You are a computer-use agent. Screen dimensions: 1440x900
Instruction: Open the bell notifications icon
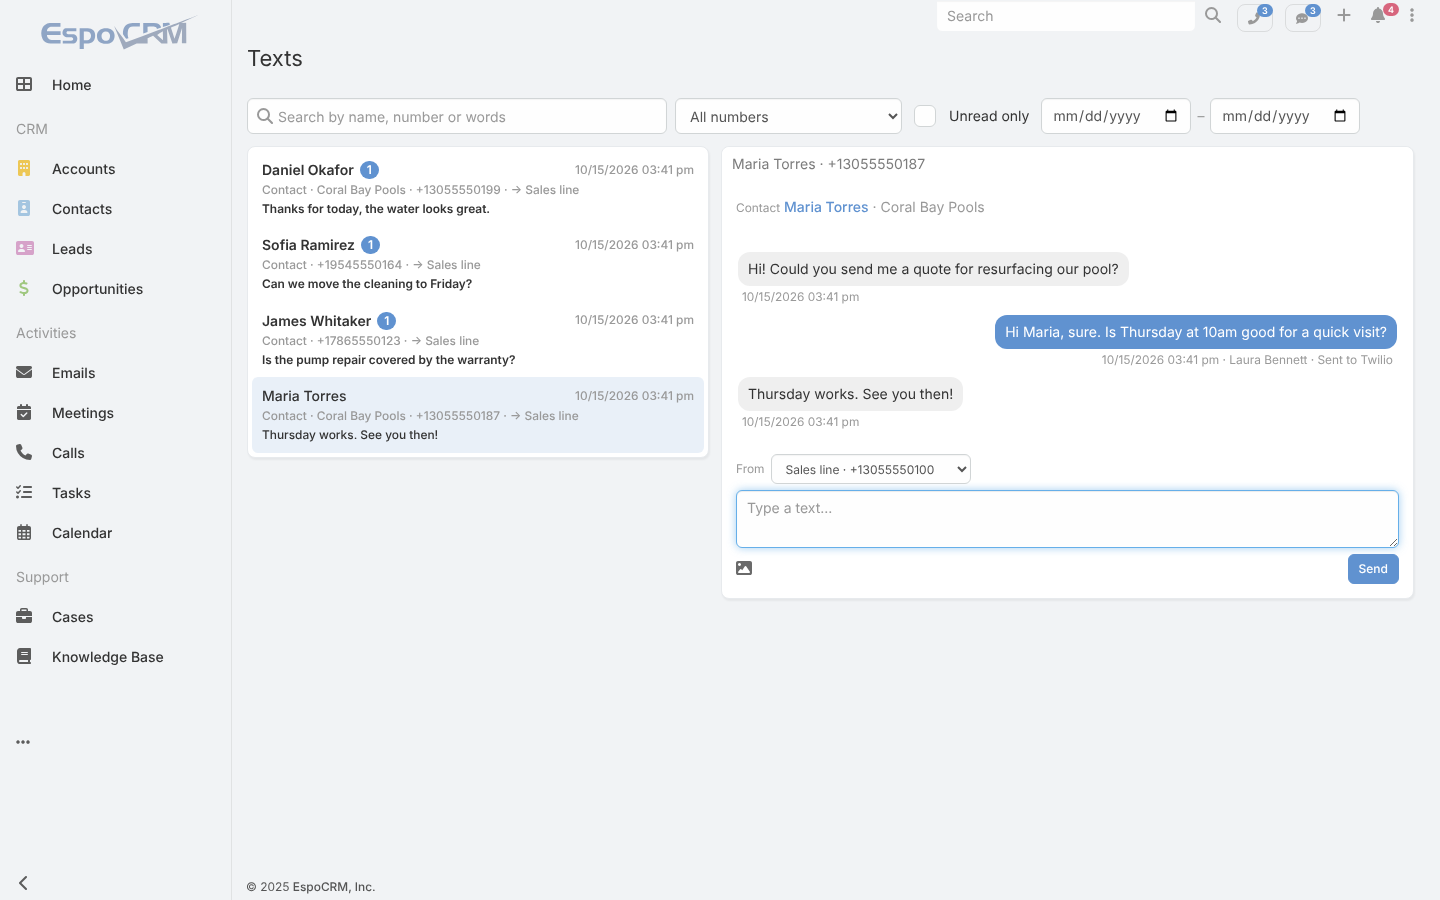coord(1379,15)
